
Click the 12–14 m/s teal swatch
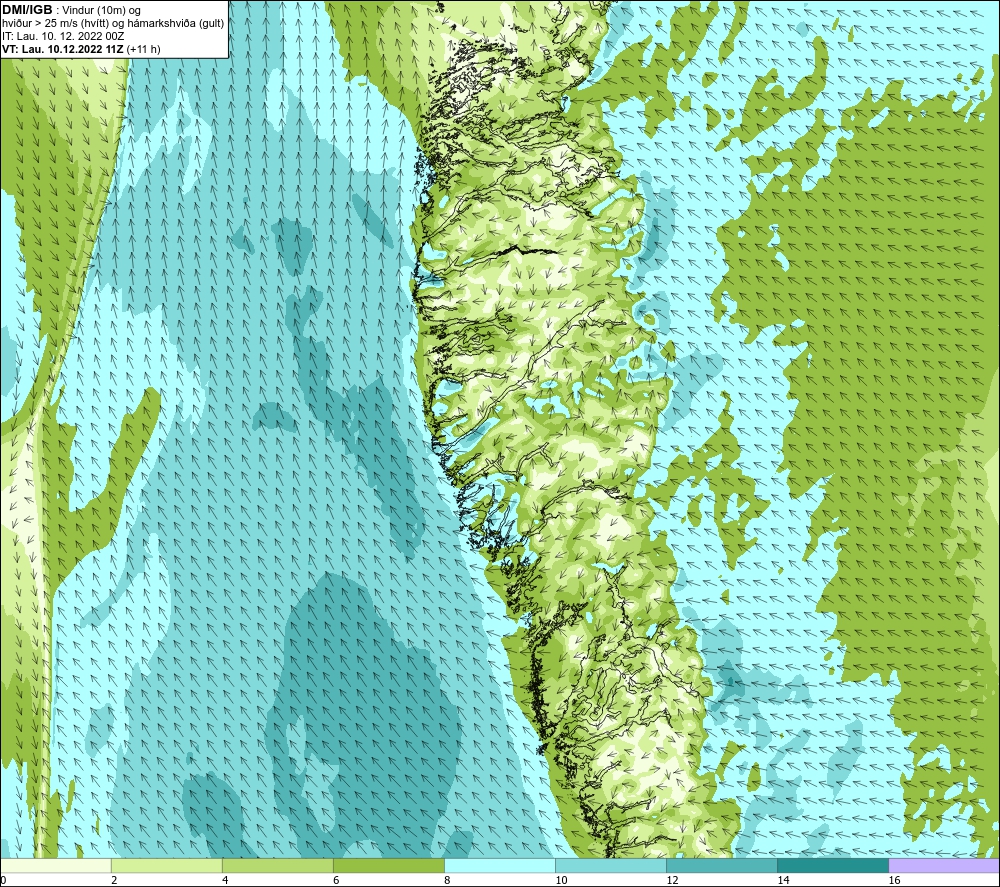(722, 865)
